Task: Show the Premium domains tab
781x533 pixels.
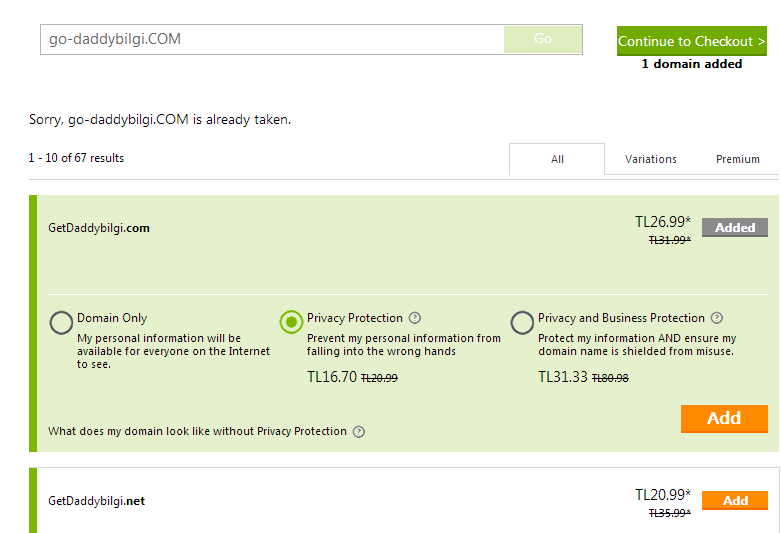Action: (738, 159)
